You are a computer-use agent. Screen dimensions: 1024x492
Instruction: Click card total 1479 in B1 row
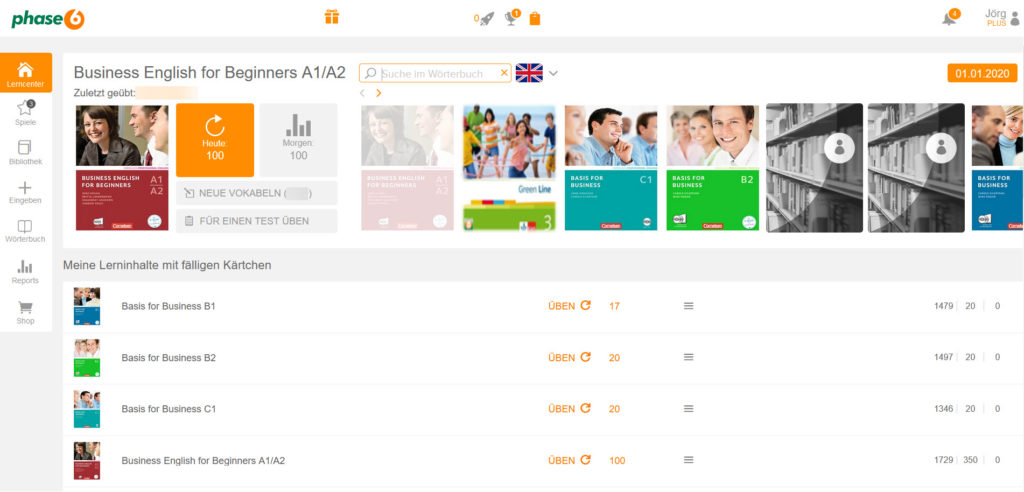[944, 306]
